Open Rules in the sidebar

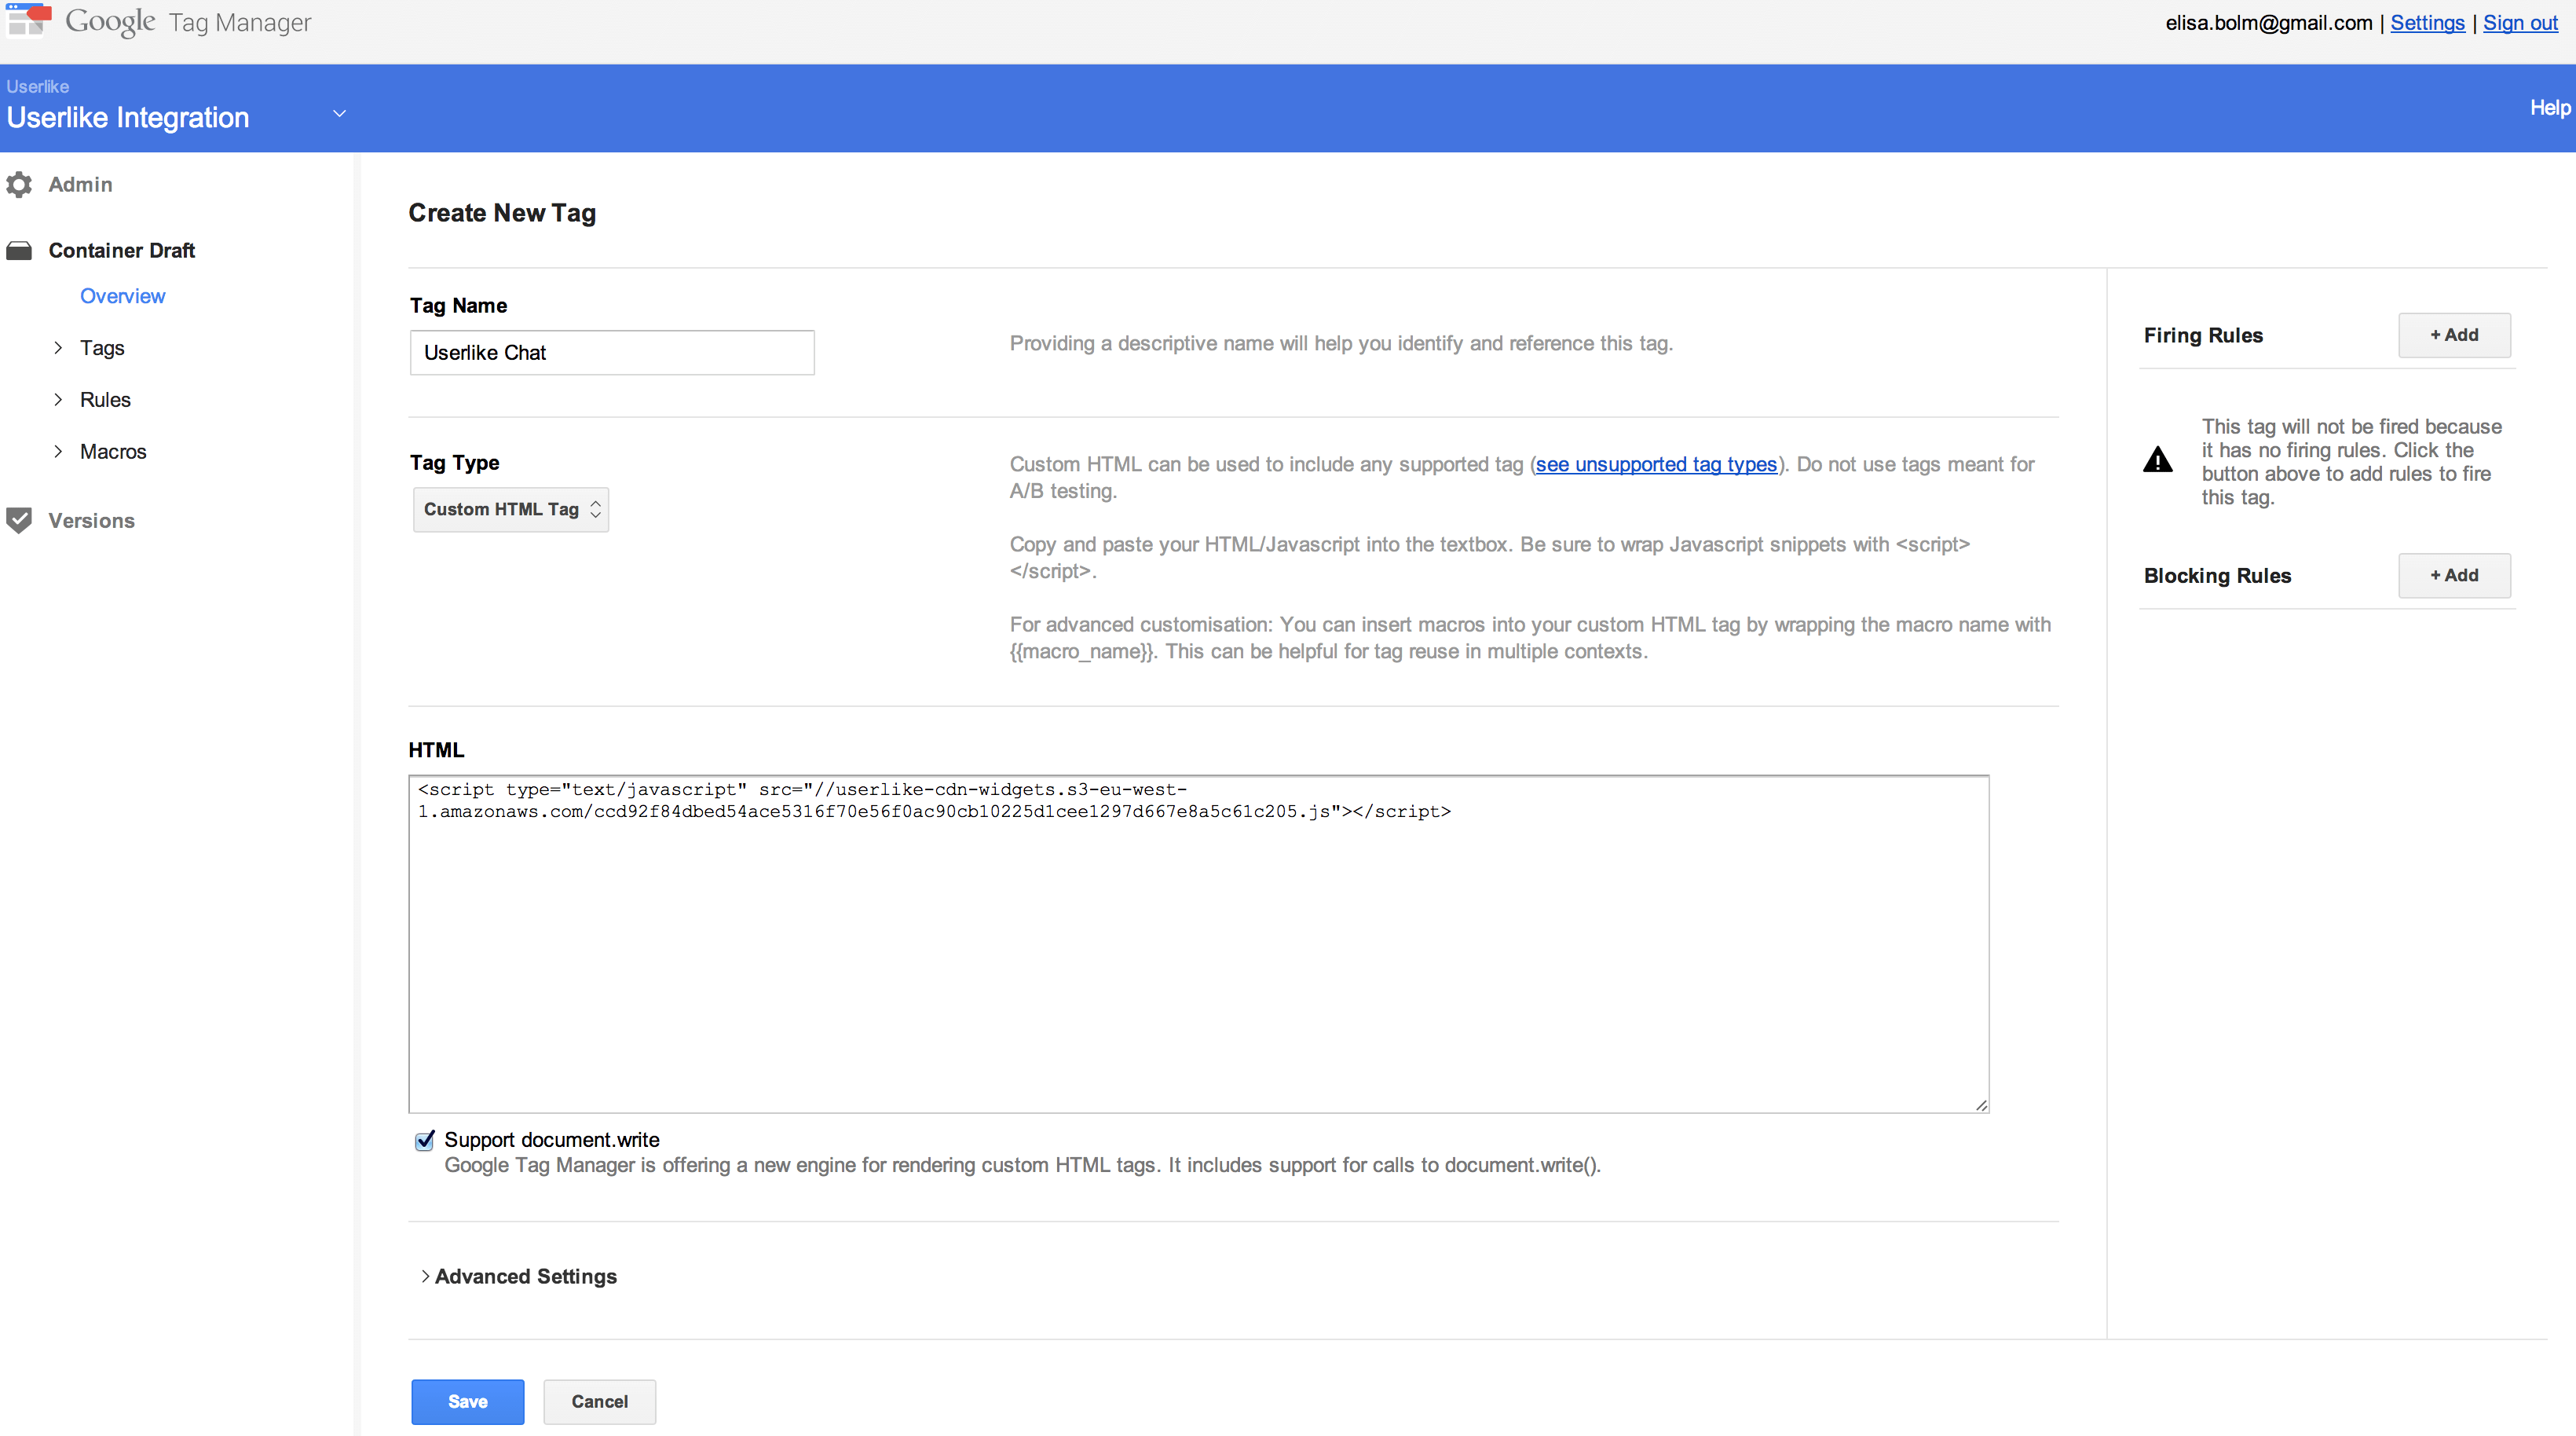(105, 400)
